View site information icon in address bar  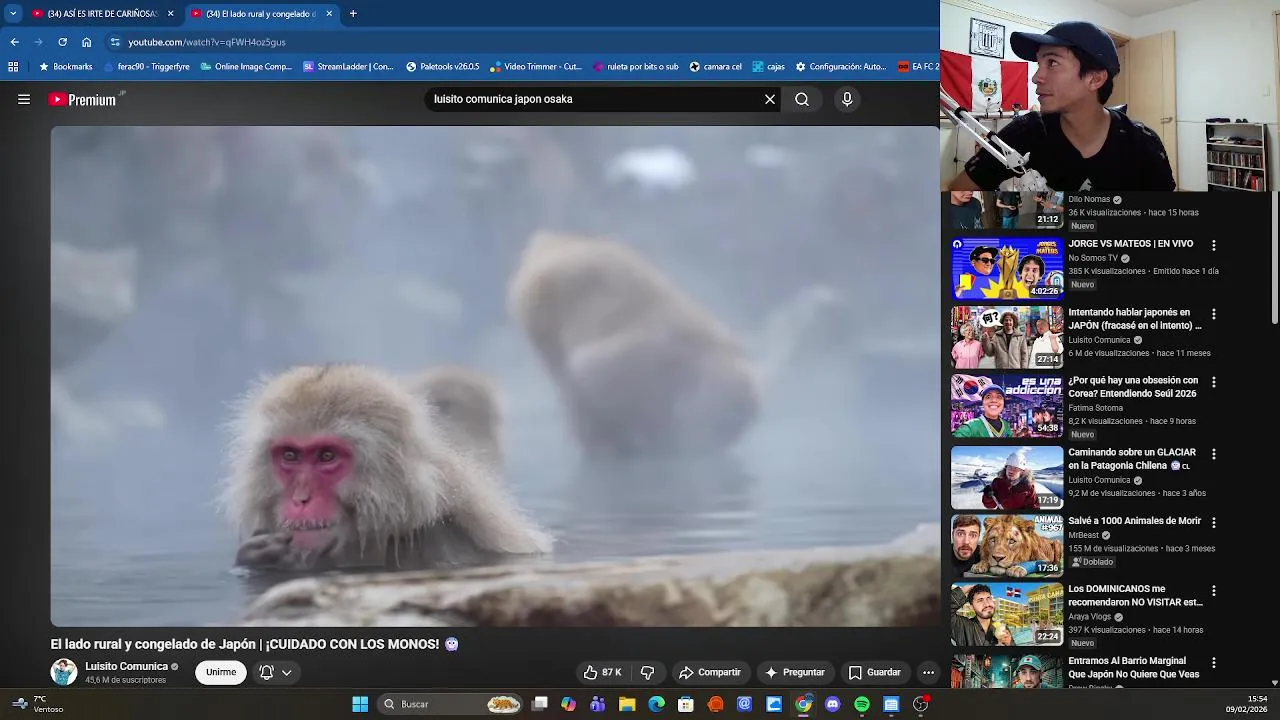click(115, 42)
